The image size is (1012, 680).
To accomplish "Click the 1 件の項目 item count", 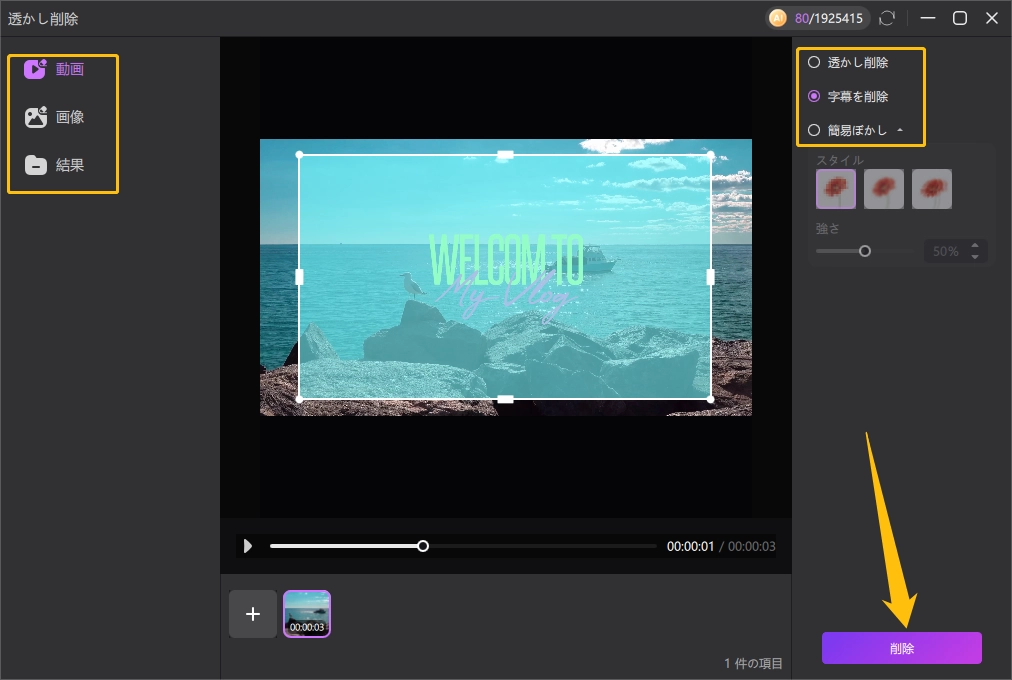I will pyautogui.click(x=753, y=663).
